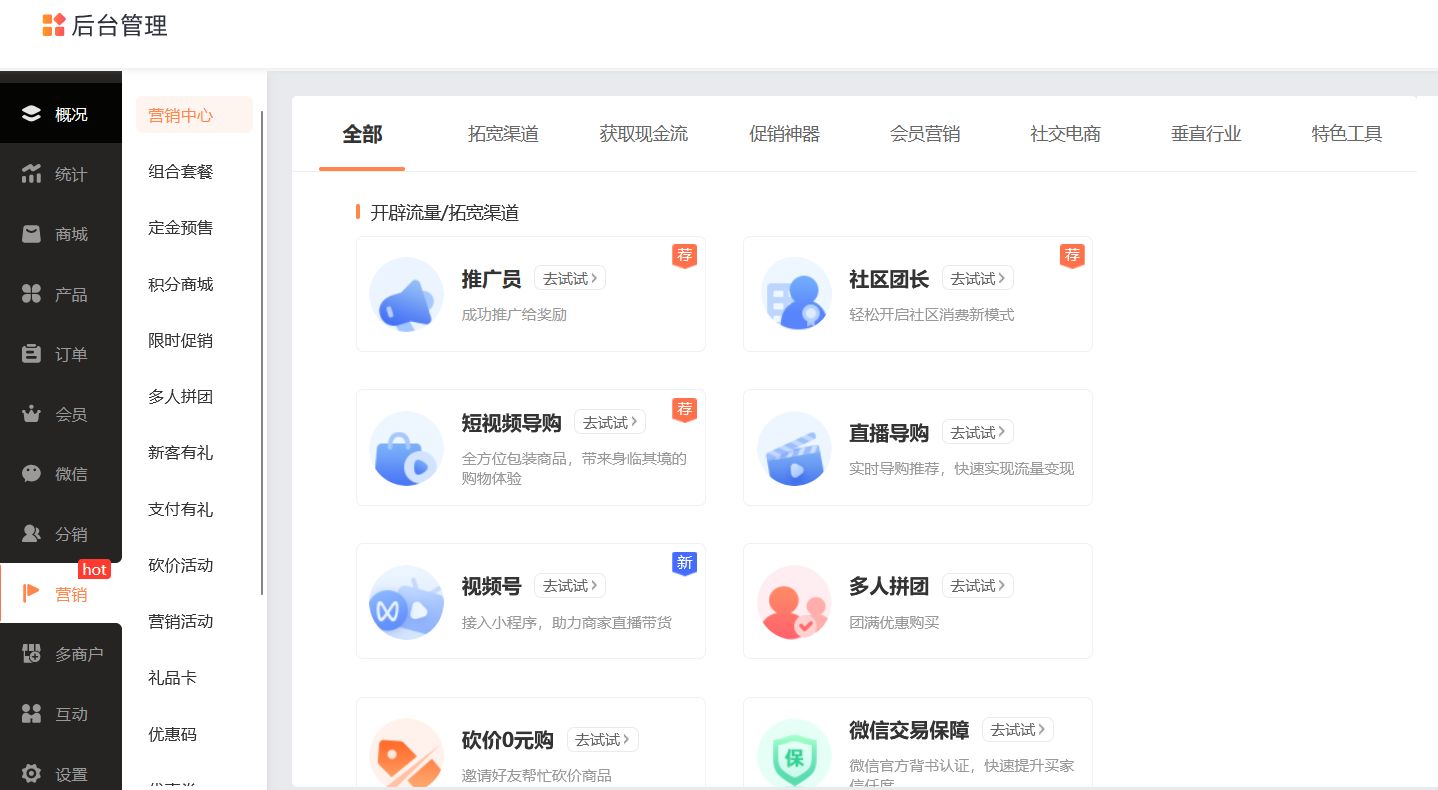Click the 微信 chat face icon in sidebar
The image size is (1438, 790).
[x=31, y=474]
